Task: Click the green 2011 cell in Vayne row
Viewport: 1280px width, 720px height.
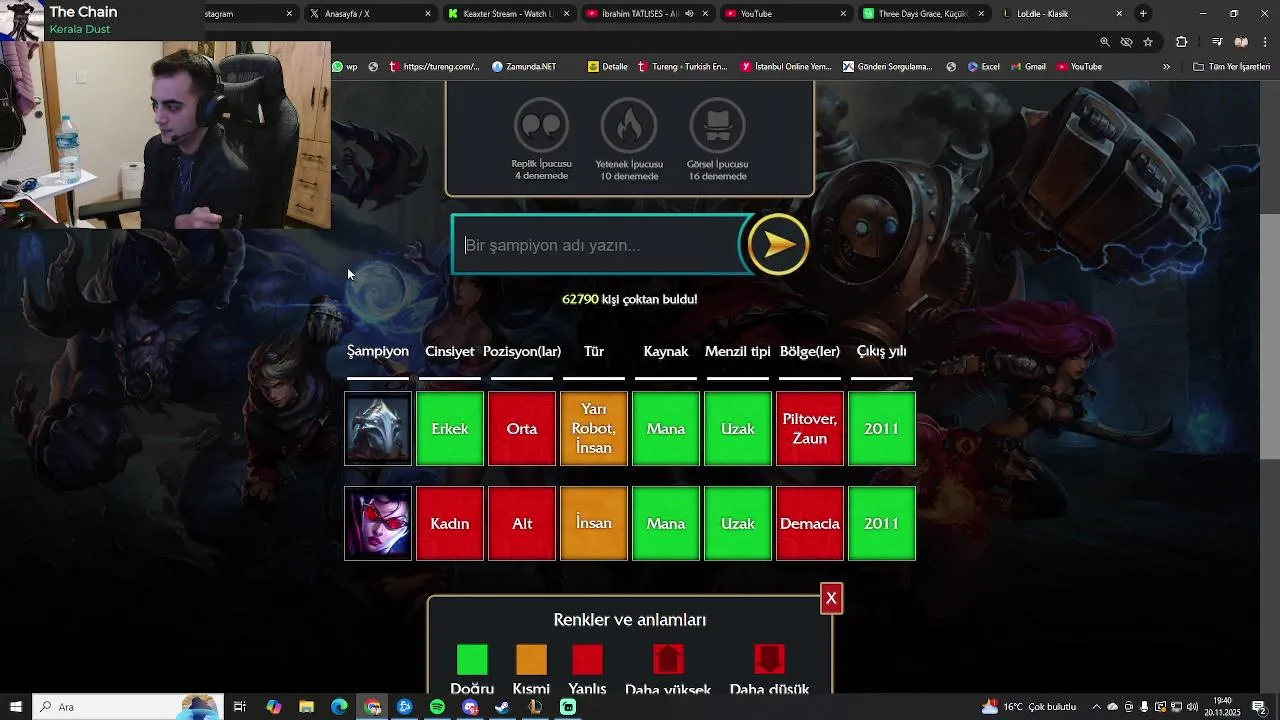Action: click(x=881, y=523)
